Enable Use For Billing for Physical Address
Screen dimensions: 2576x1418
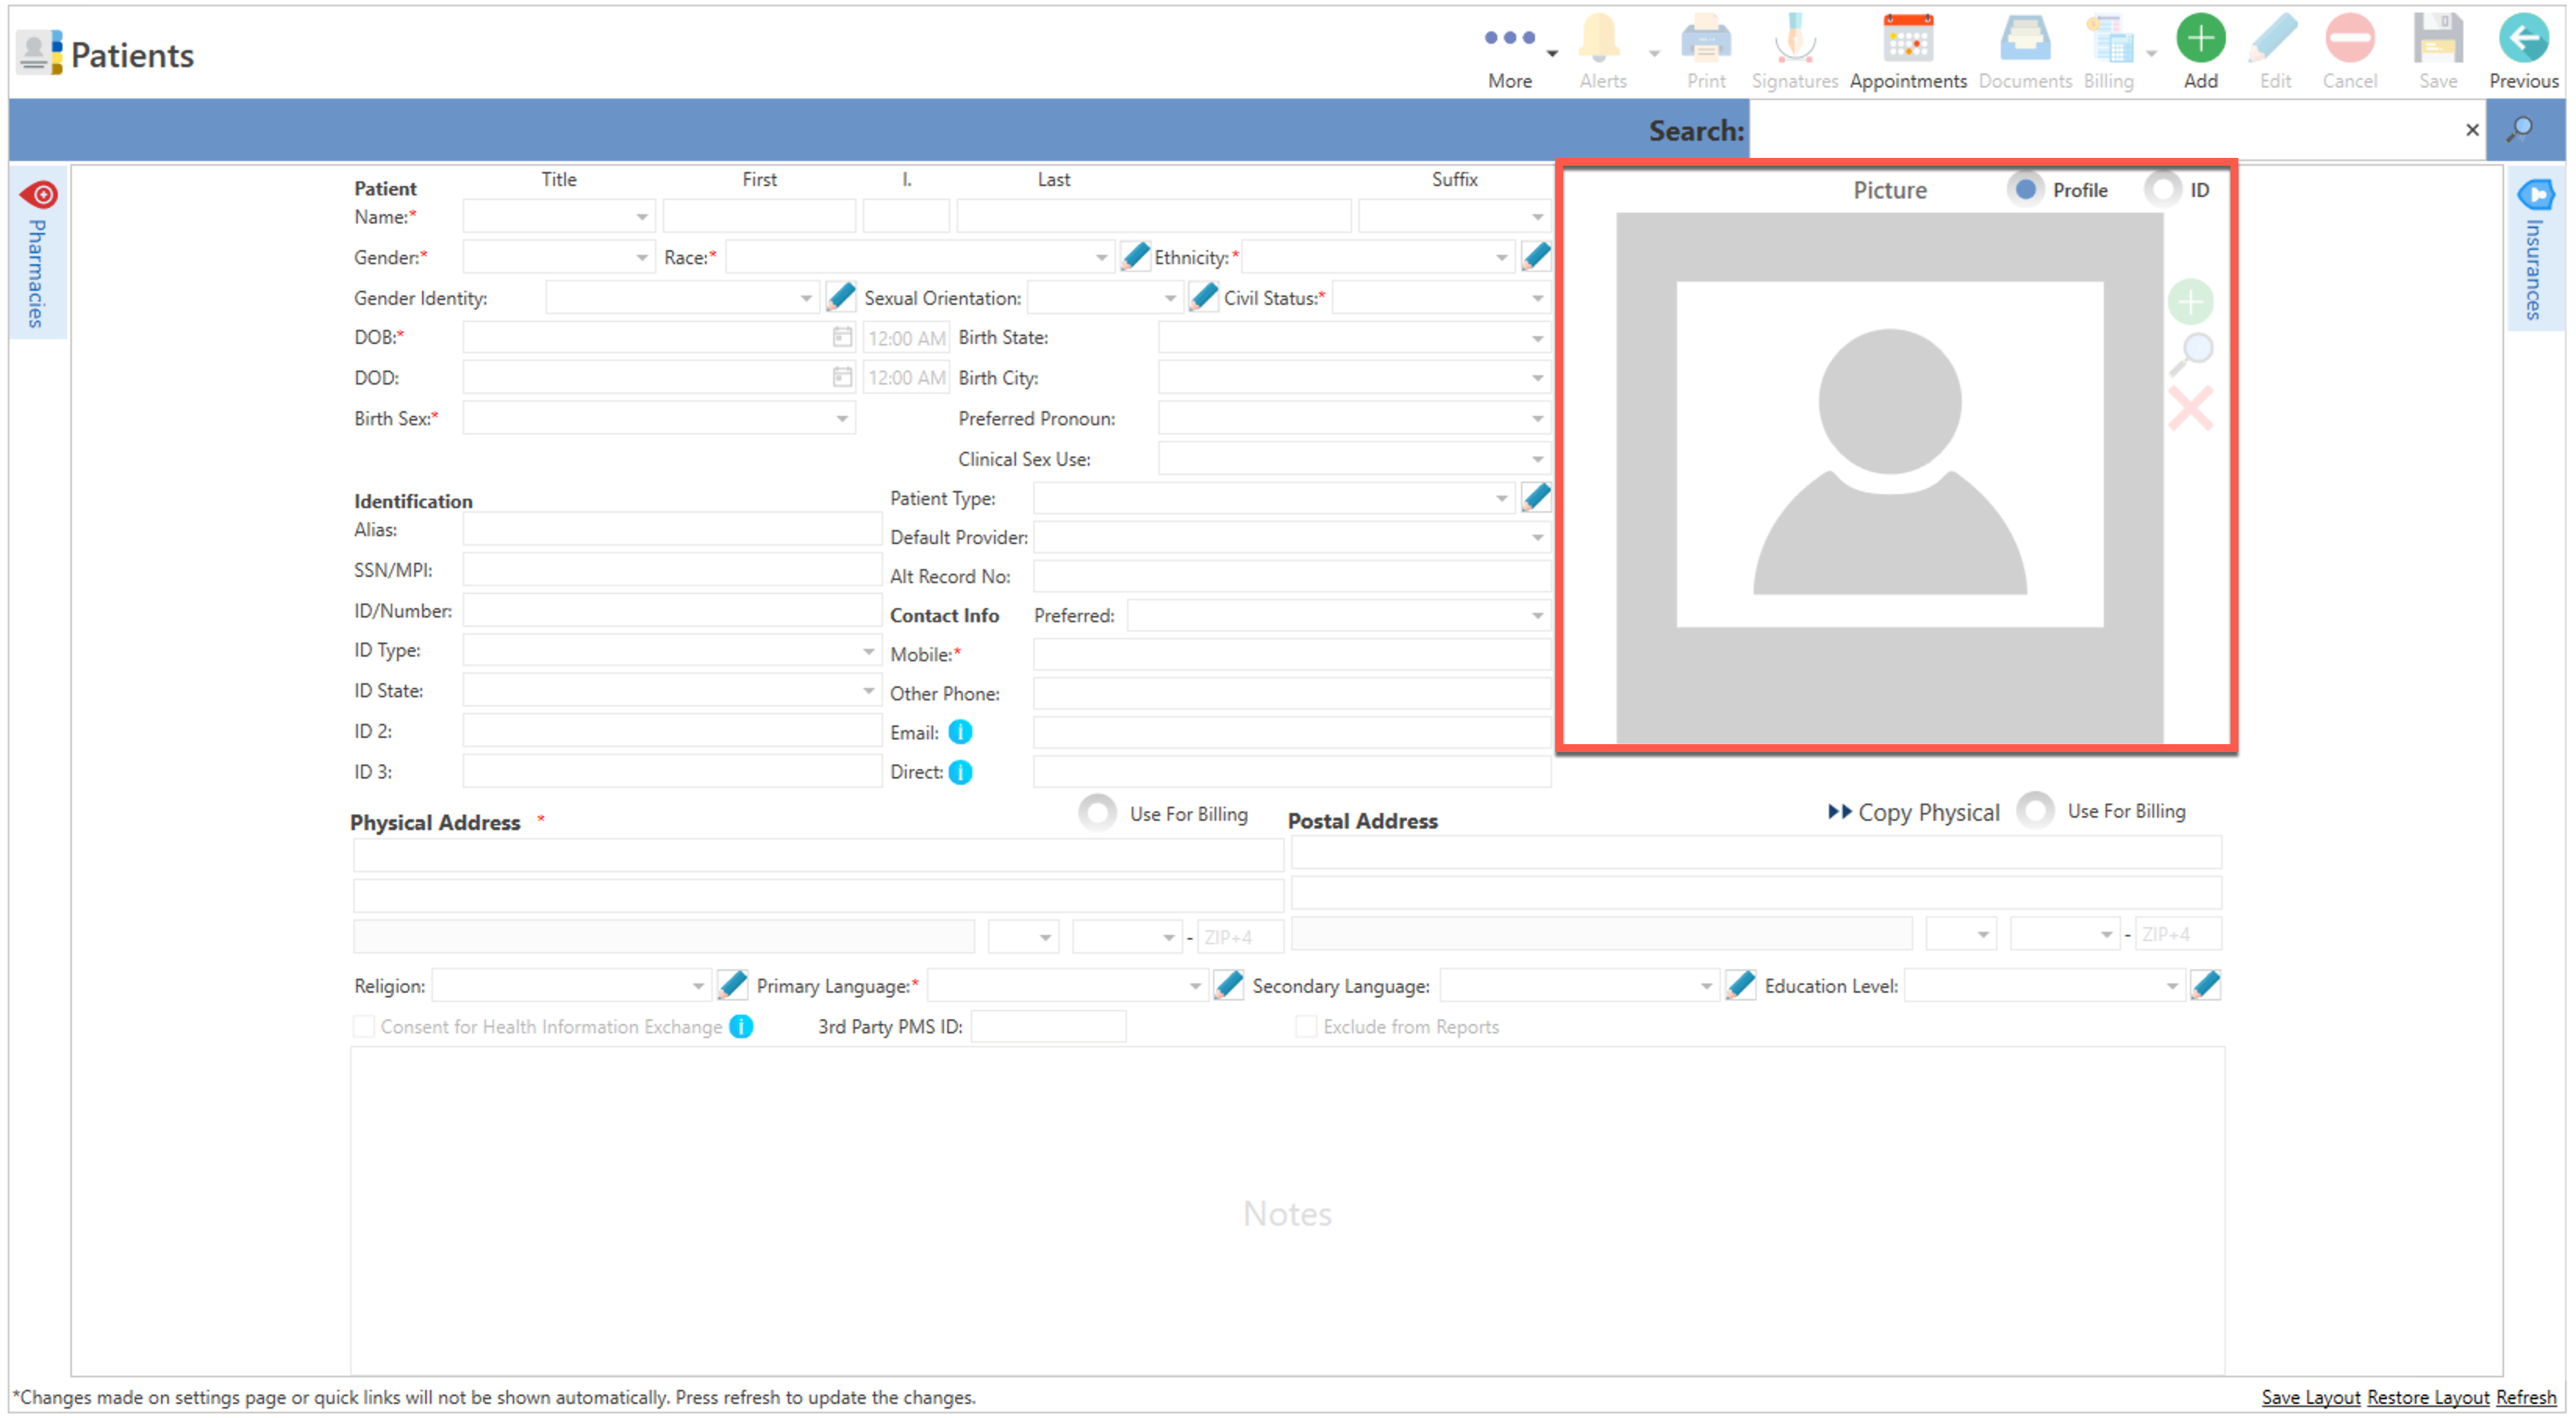pyautogui.click(x=1097, y=813)
